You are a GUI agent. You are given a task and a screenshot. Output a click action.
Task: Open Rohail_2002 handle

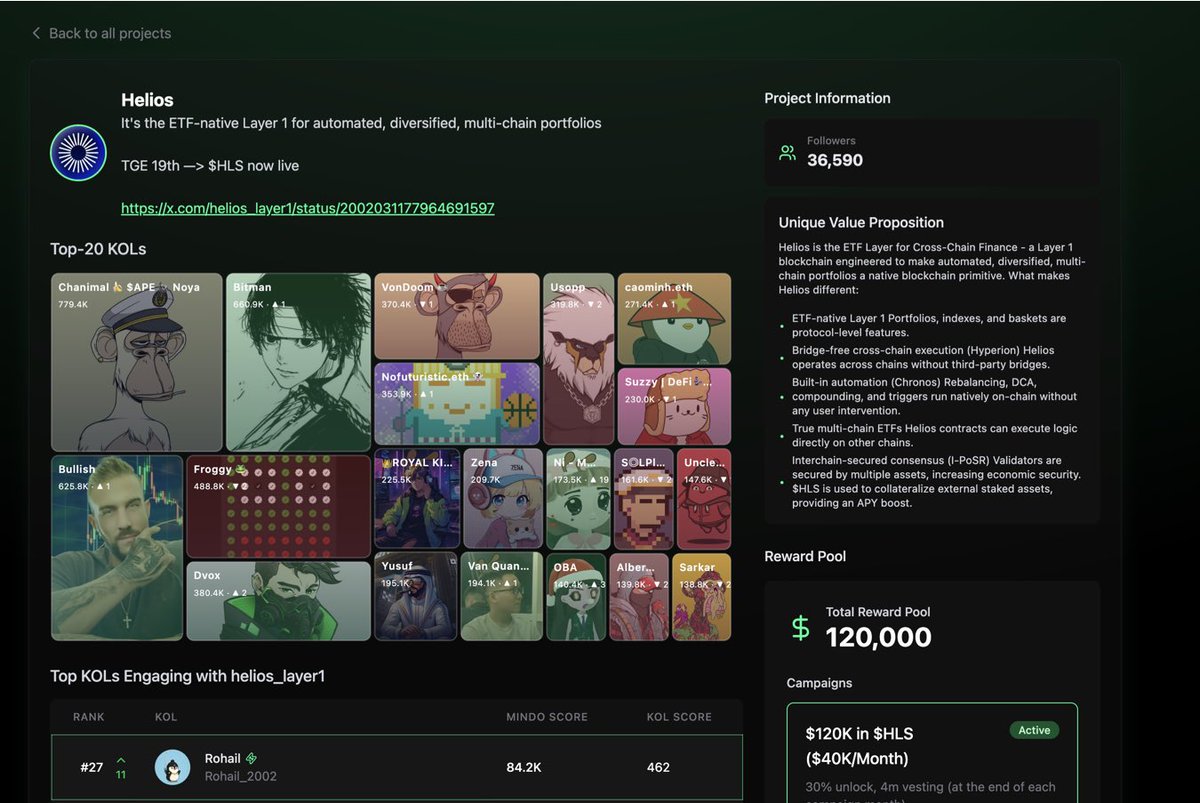tap(241, 776)
